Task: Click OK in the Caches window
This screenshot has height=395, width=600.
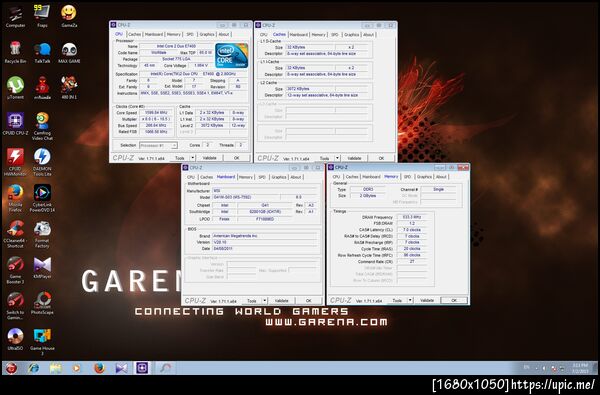Action: point(381,158)
